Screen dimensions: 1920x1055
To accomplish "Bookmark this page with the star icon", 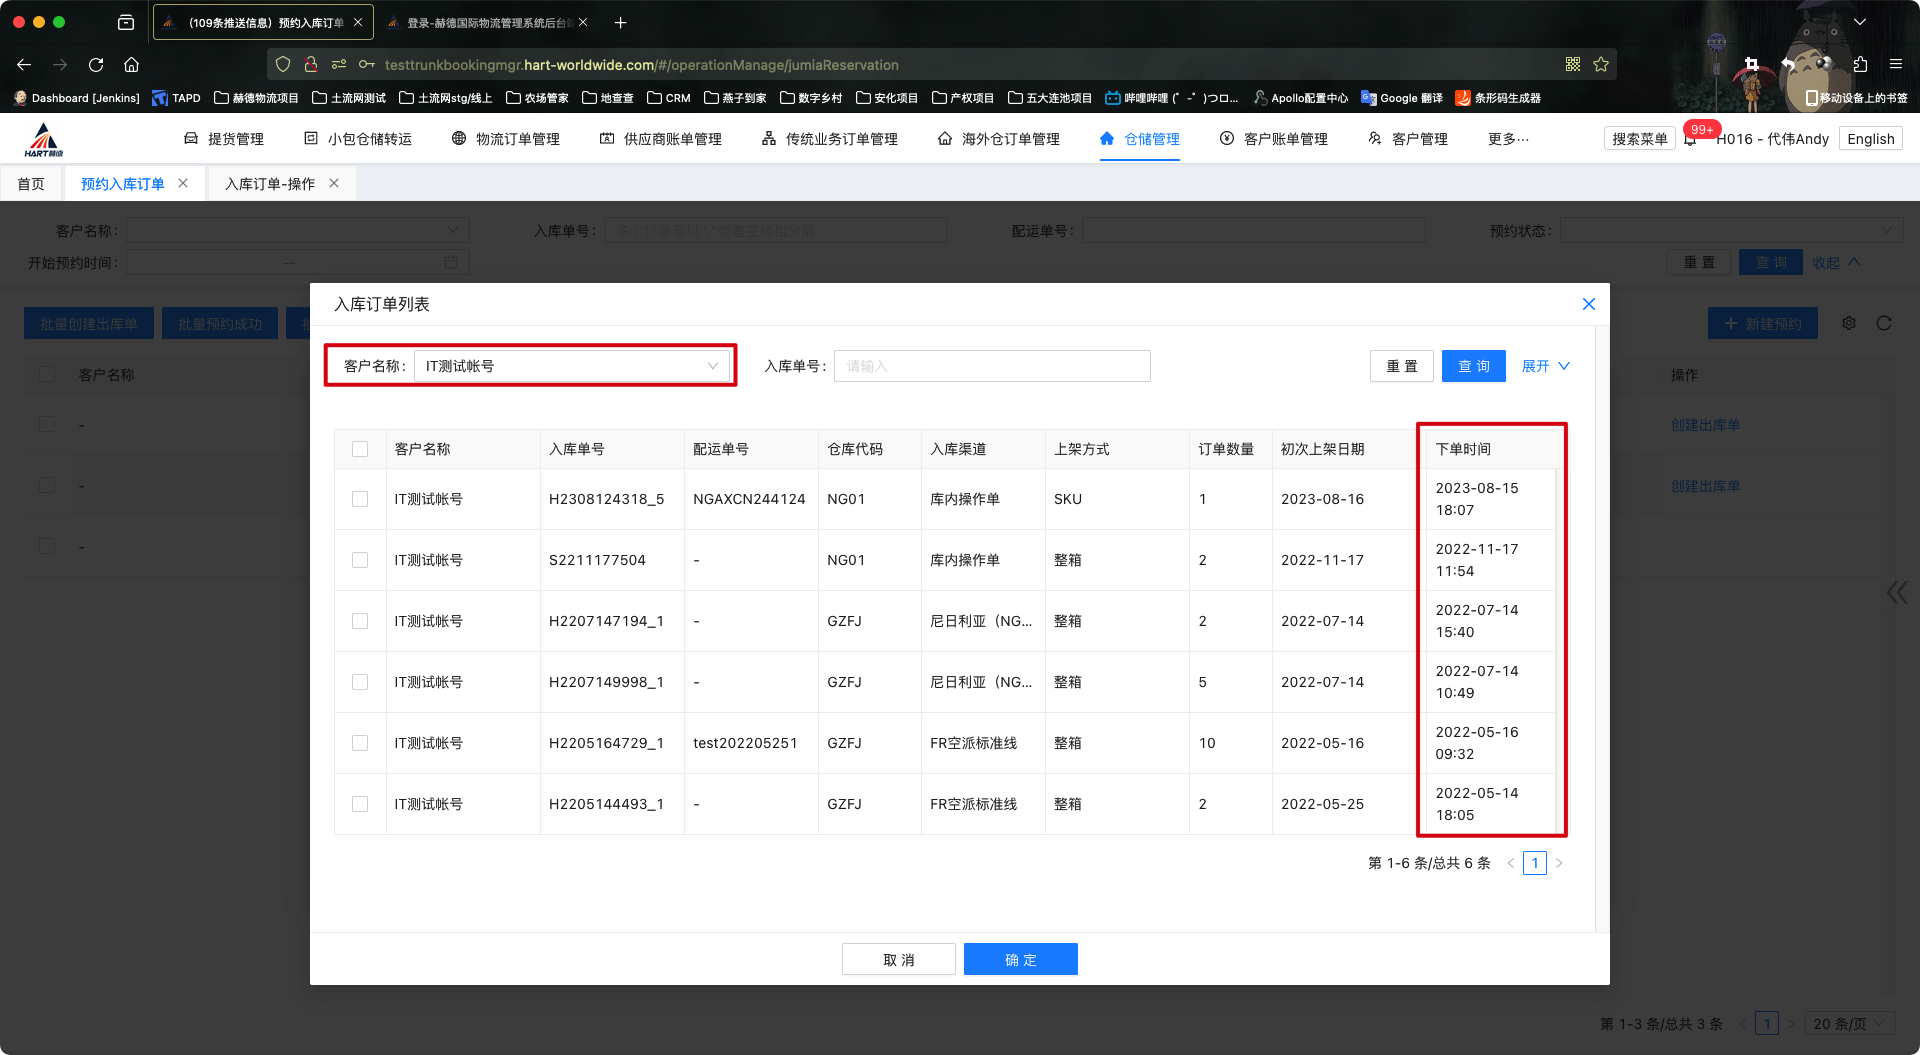I will click(1601, 65).
